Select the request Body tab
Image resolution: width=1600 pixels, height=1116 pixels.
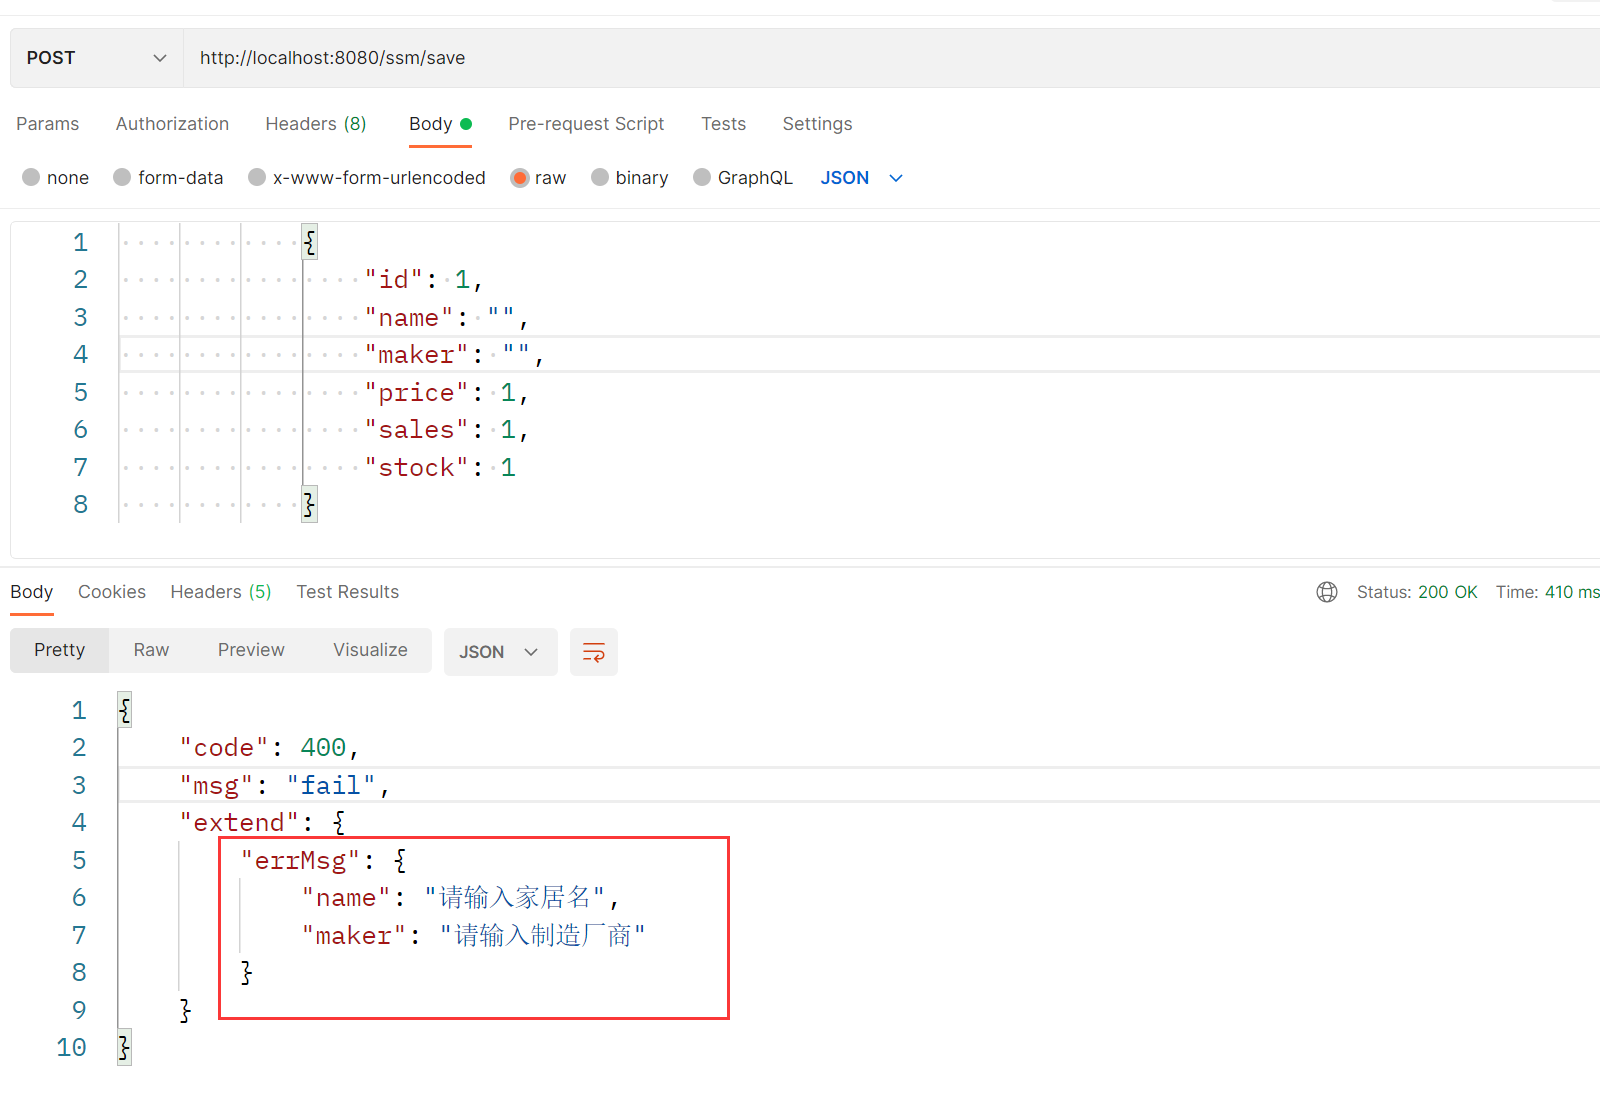[440, 124]
